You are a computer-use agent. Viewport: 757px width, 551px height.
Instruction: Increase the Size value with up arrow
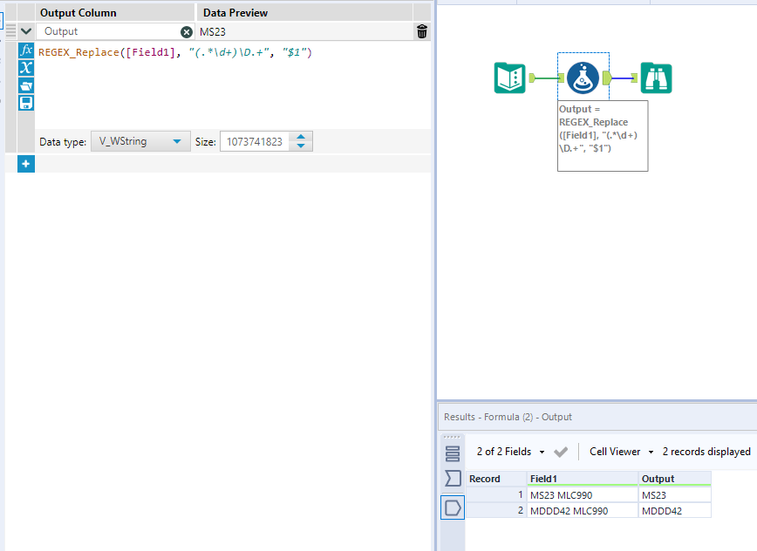click(x=301, y=137)
